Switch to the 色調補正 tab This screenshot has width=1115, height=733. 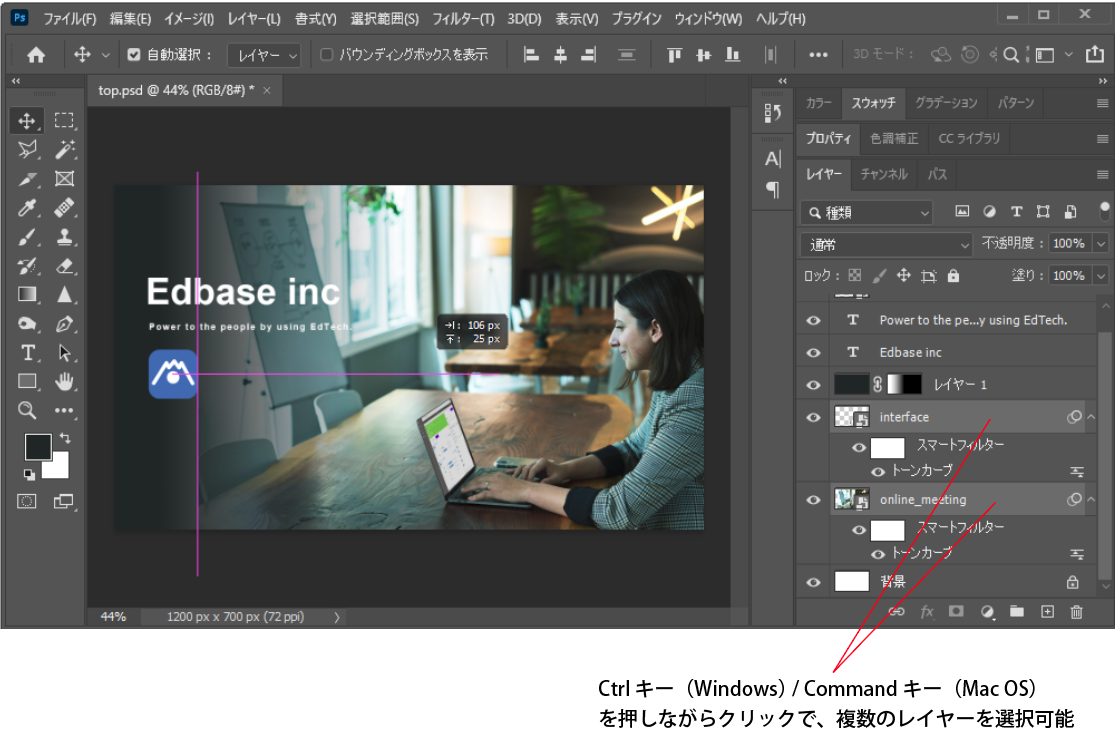pos(894,139)
